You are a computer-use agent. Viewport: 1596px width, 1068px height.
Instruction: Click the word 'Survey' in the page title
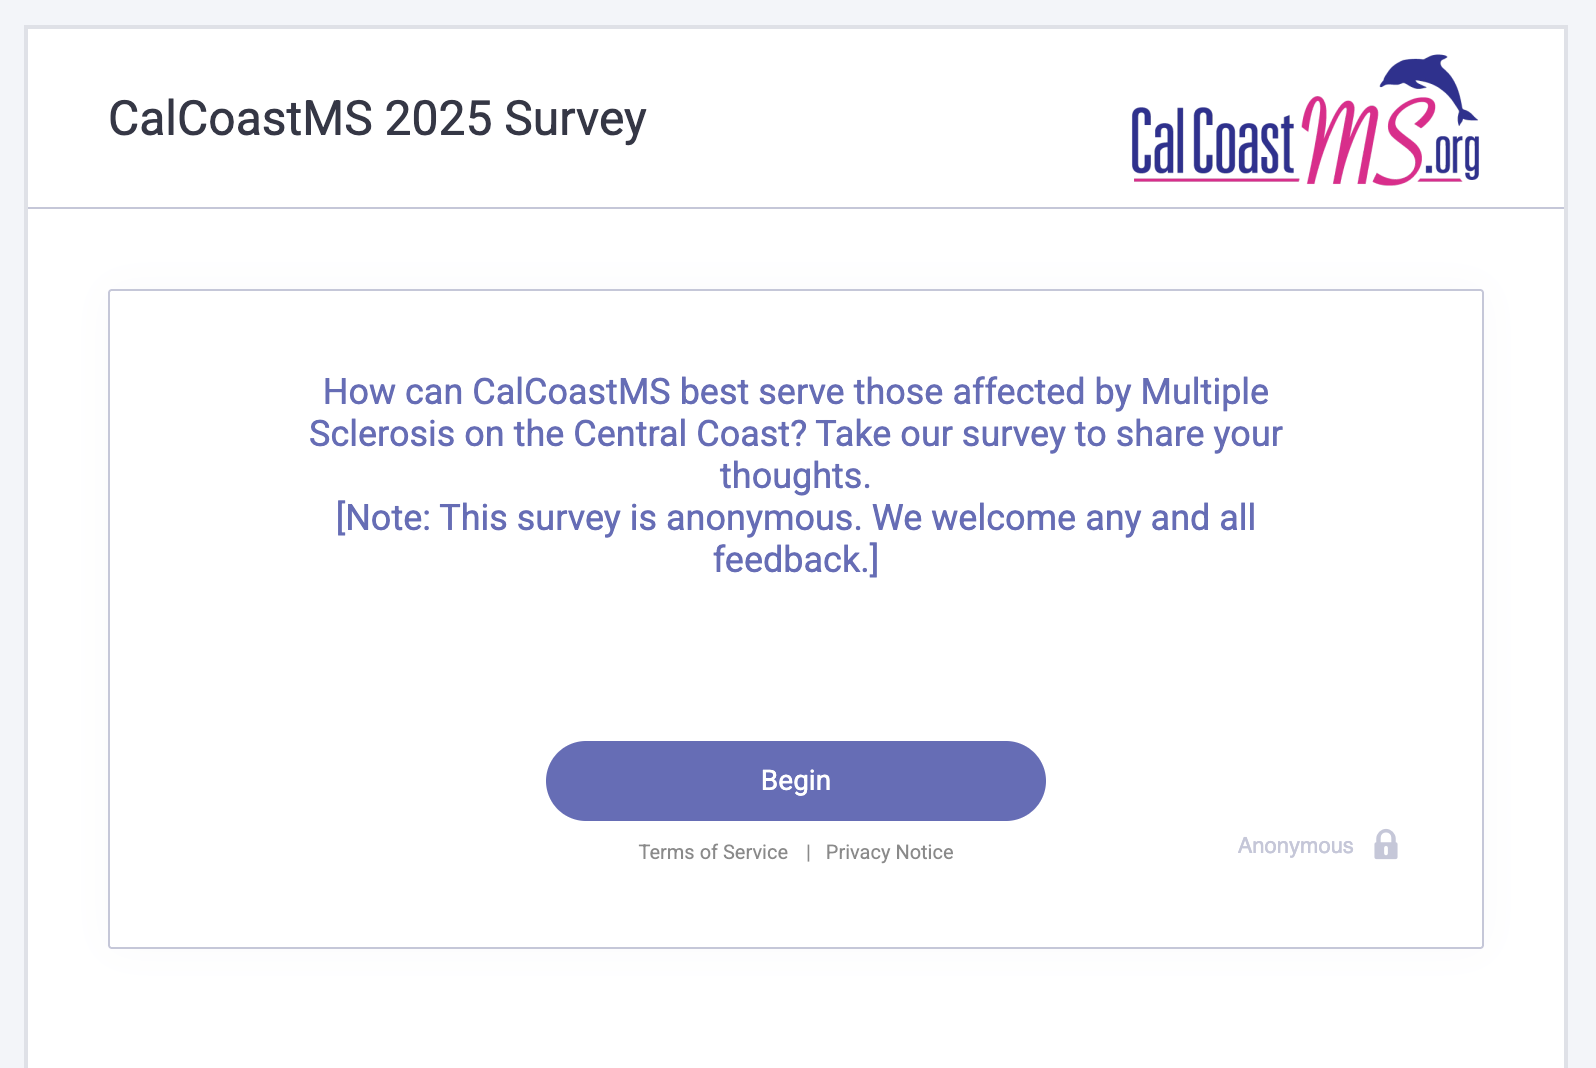pyautogui.click(x=575, y=119)
